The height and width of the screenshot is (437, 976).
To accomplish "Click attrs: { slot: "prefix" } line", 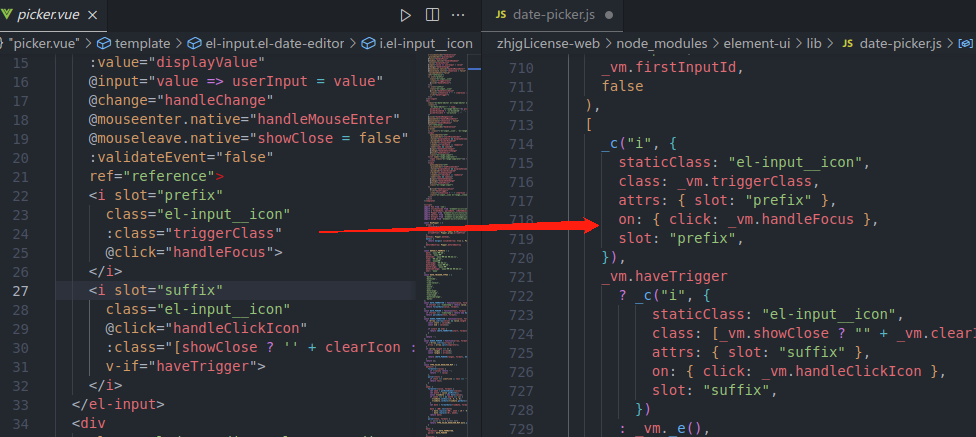I will tap(728, 200).
